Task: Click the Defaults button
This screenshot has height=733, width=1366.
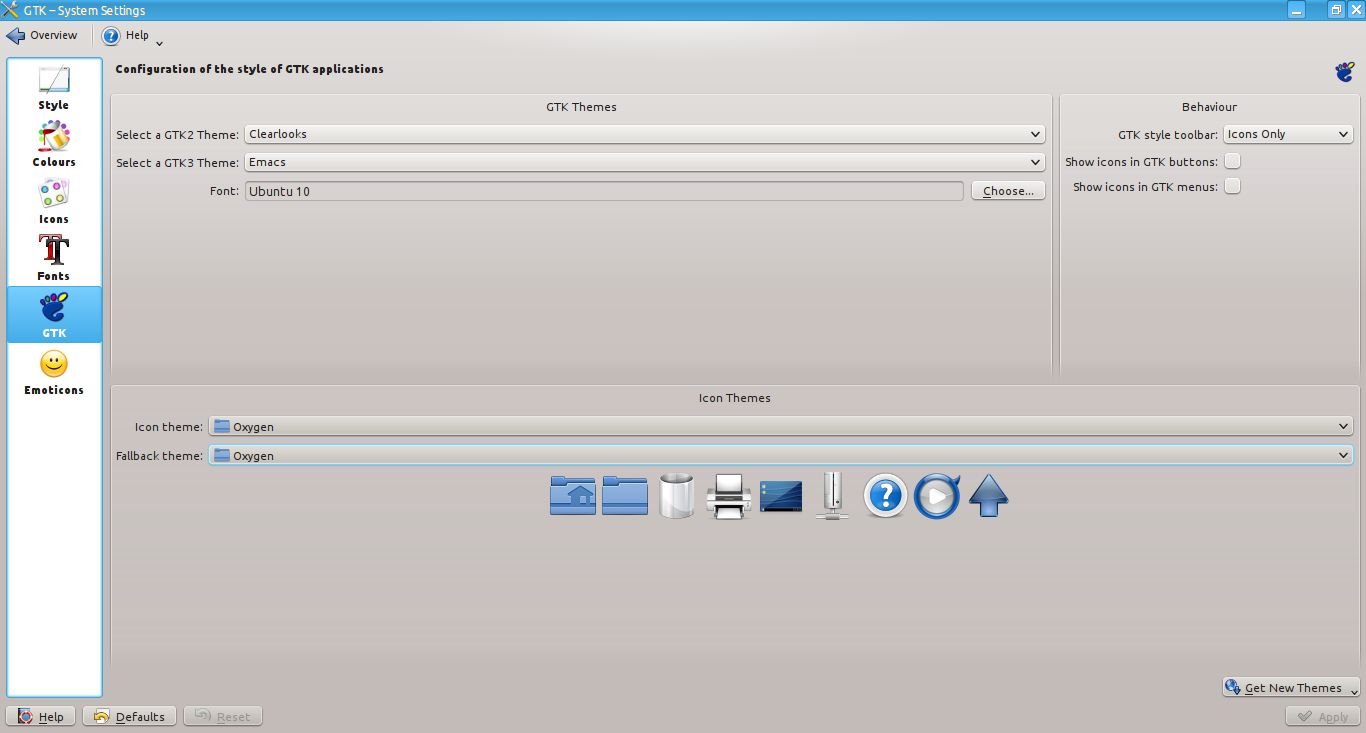Action: click(x=130, y=716)
